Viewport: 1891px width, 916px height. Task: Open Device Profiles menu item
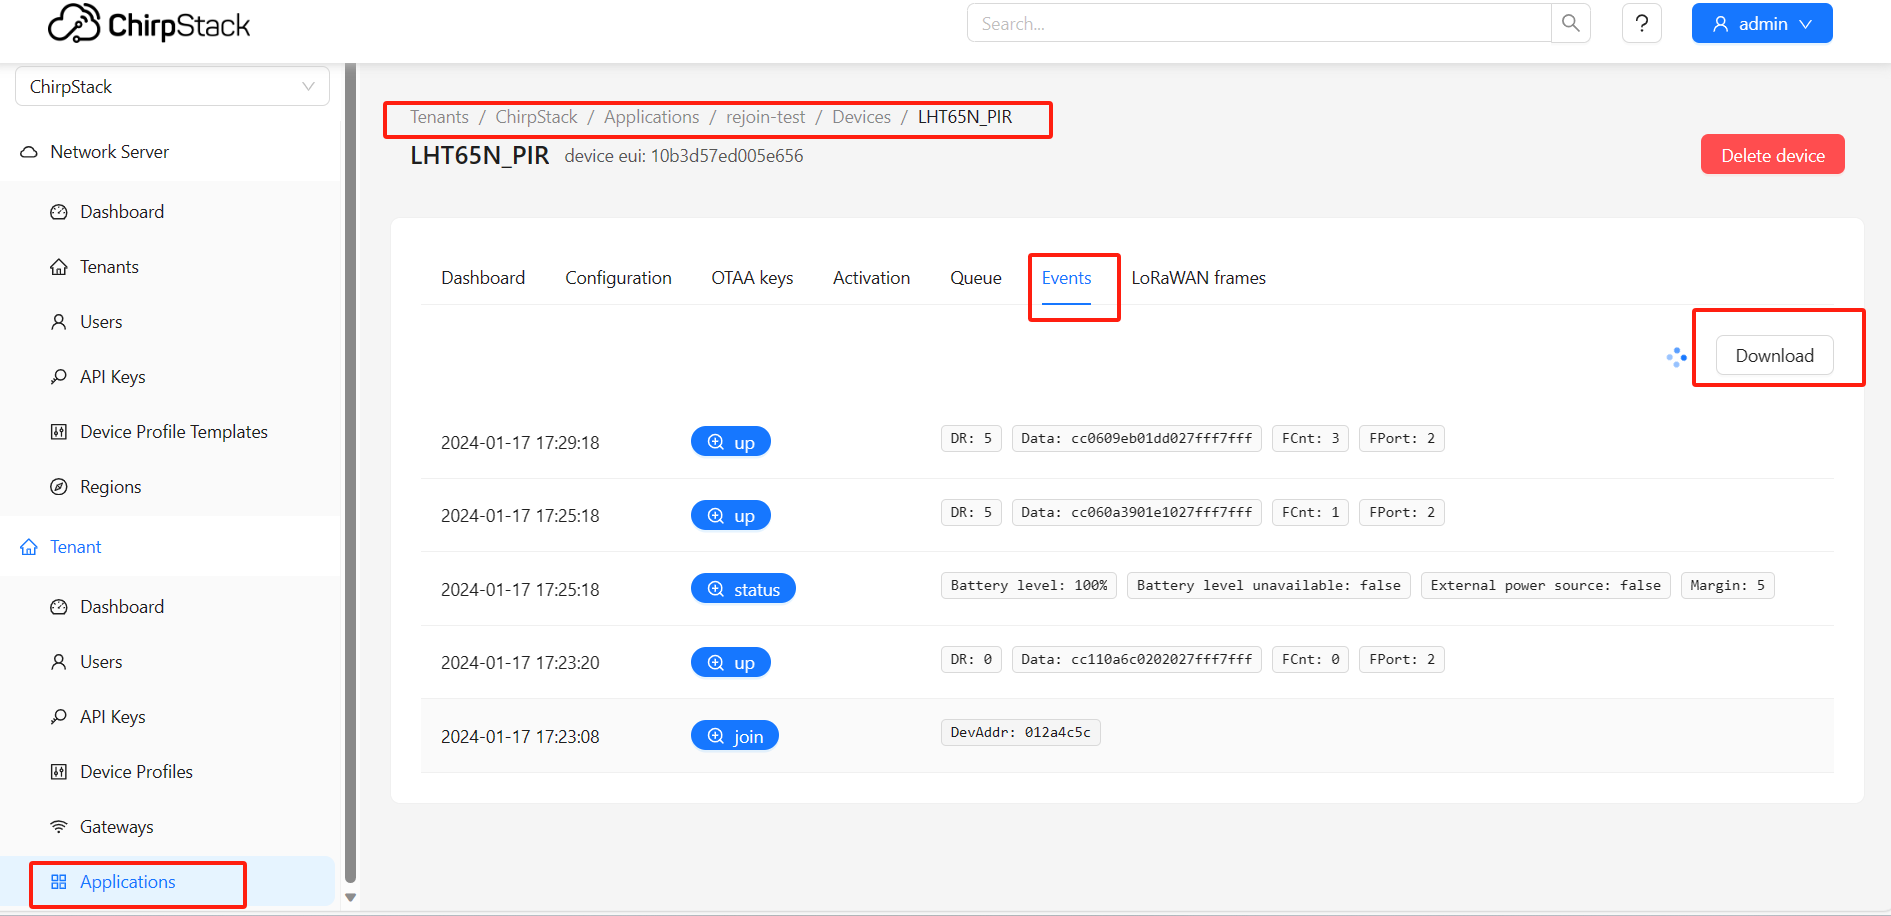(x=168, y=772)
